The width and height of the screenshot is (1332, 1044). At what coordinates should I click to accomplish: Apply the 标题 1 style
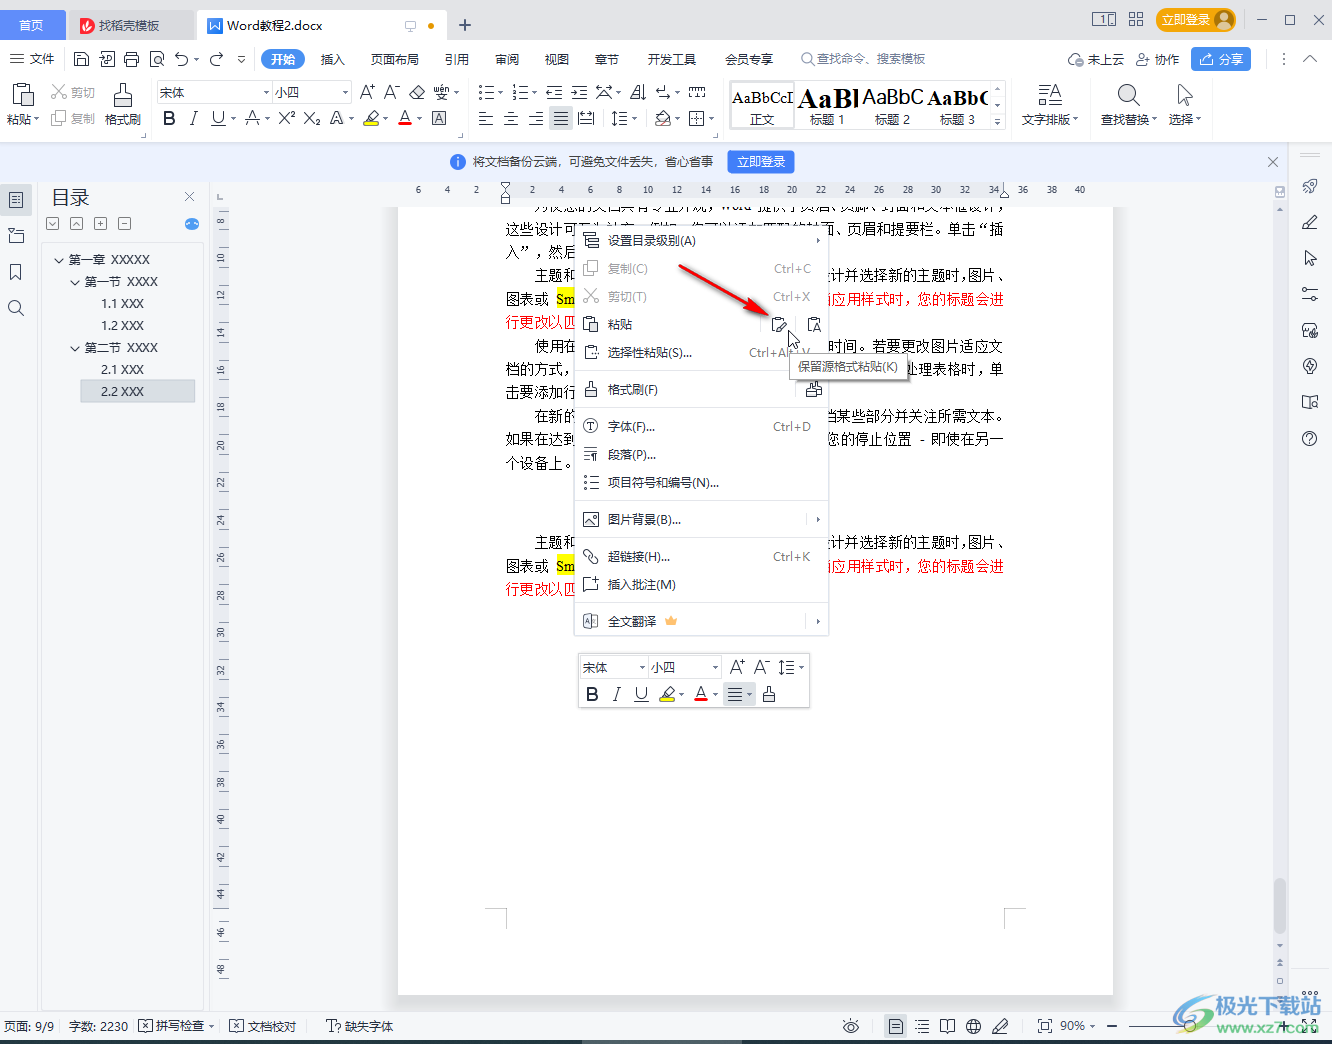827,105
